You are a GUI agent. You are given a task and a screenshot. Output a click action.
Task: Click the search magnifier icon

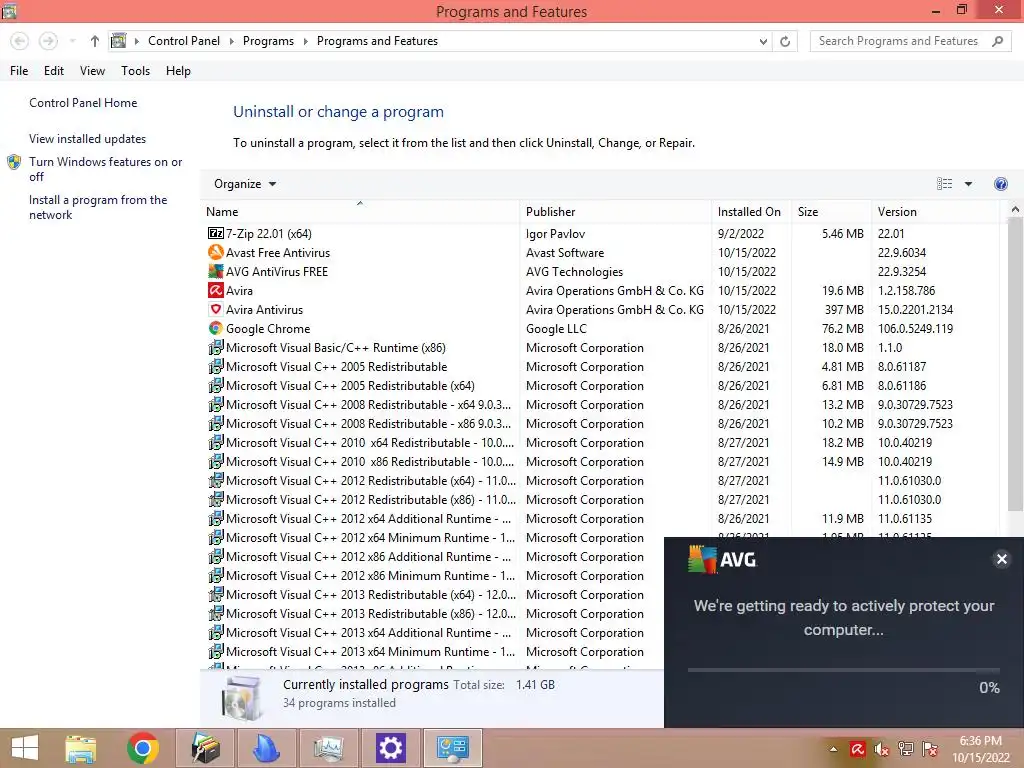click(997, 41)
